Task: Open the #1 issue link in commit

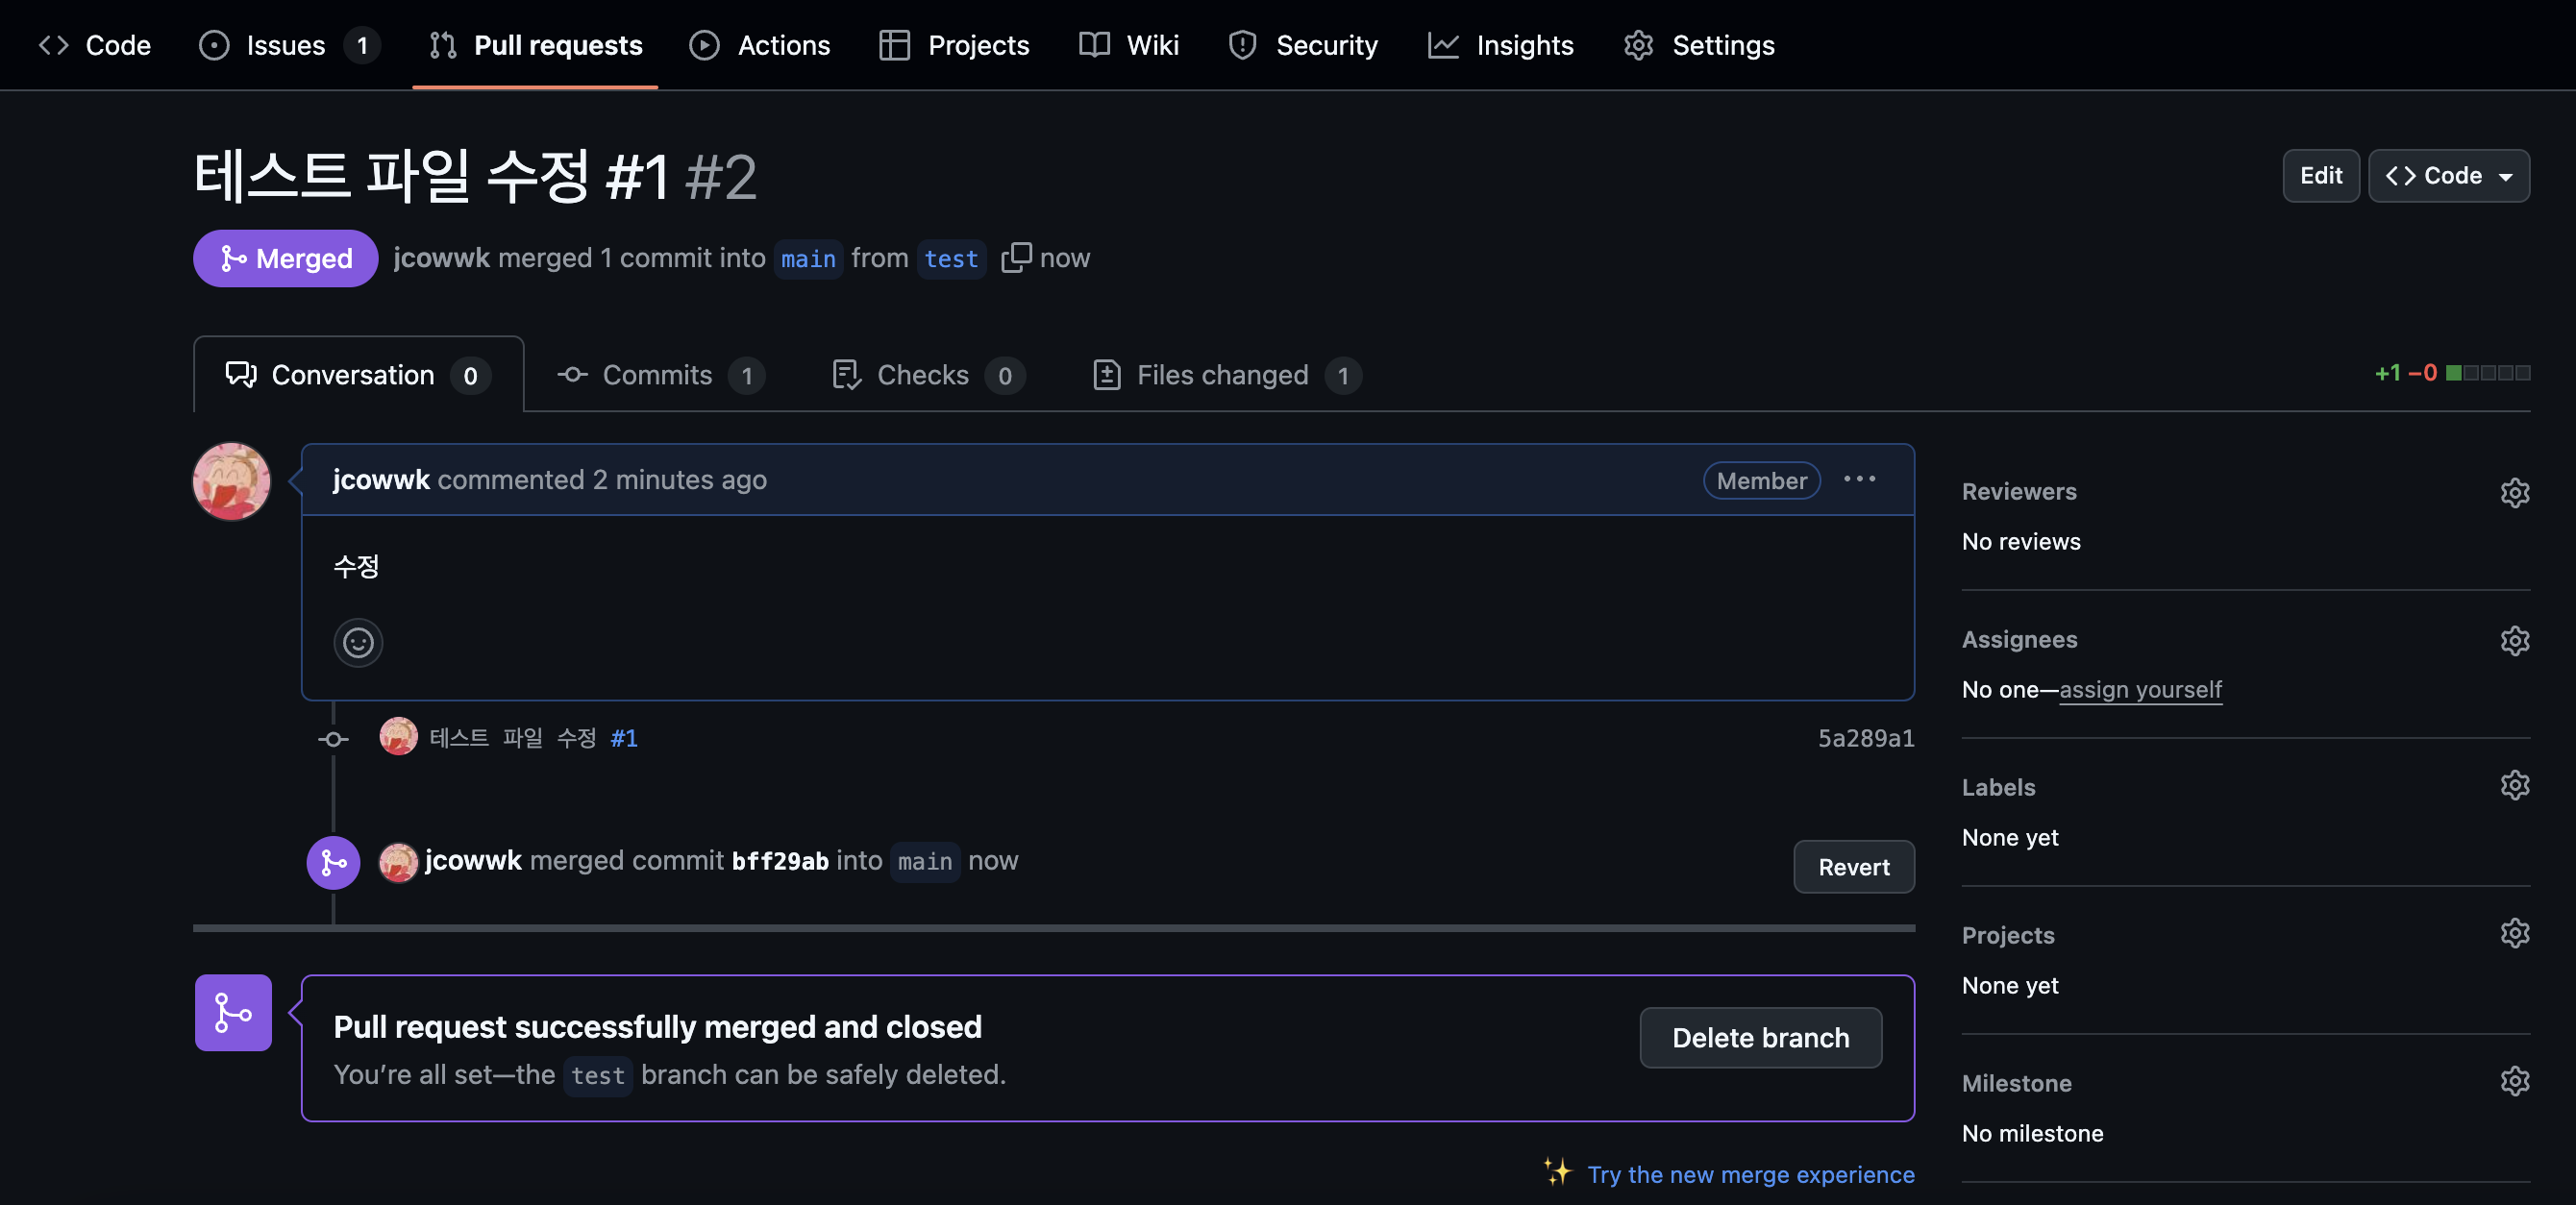Action: click(x=624, y=738)
